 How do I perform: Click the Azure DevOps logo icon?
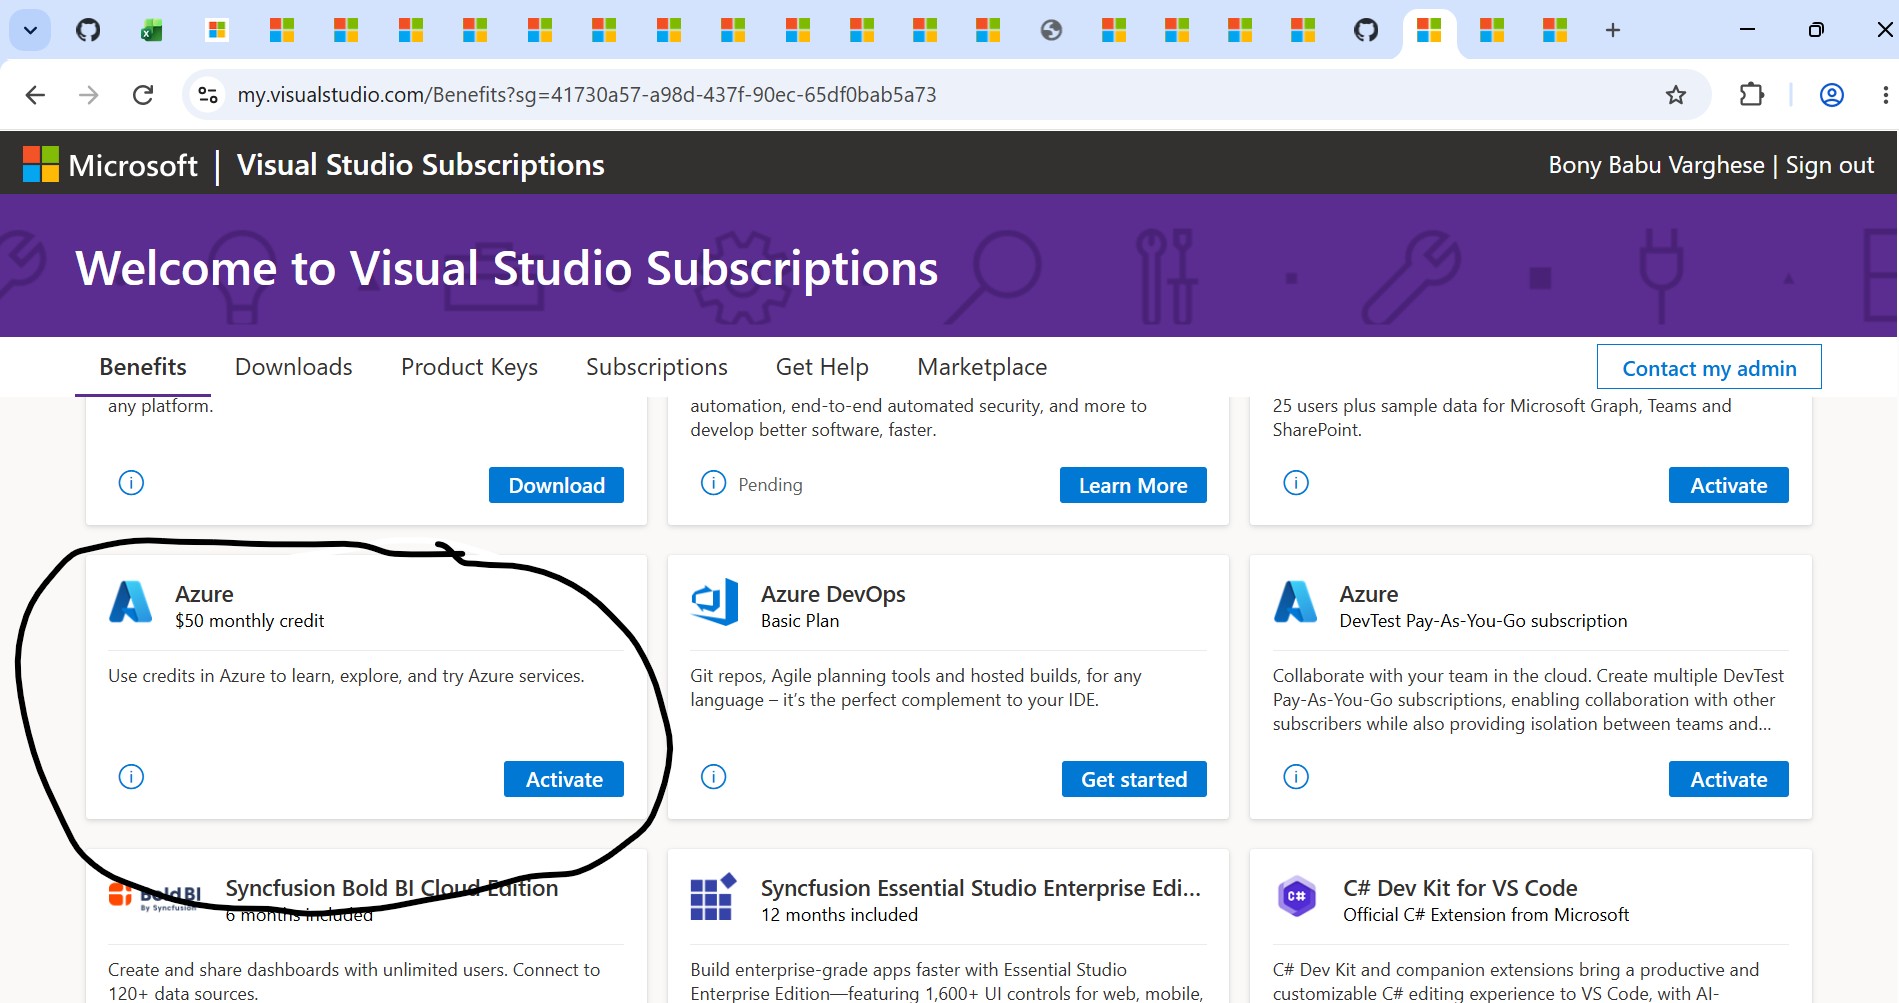click(x=714, y=602)
